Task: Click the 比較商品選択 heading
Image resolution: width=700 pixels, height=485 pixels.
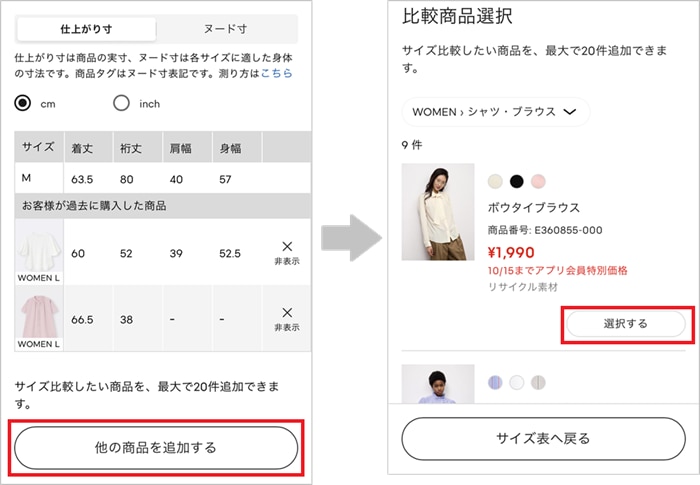Action: [x=457, y=17]
